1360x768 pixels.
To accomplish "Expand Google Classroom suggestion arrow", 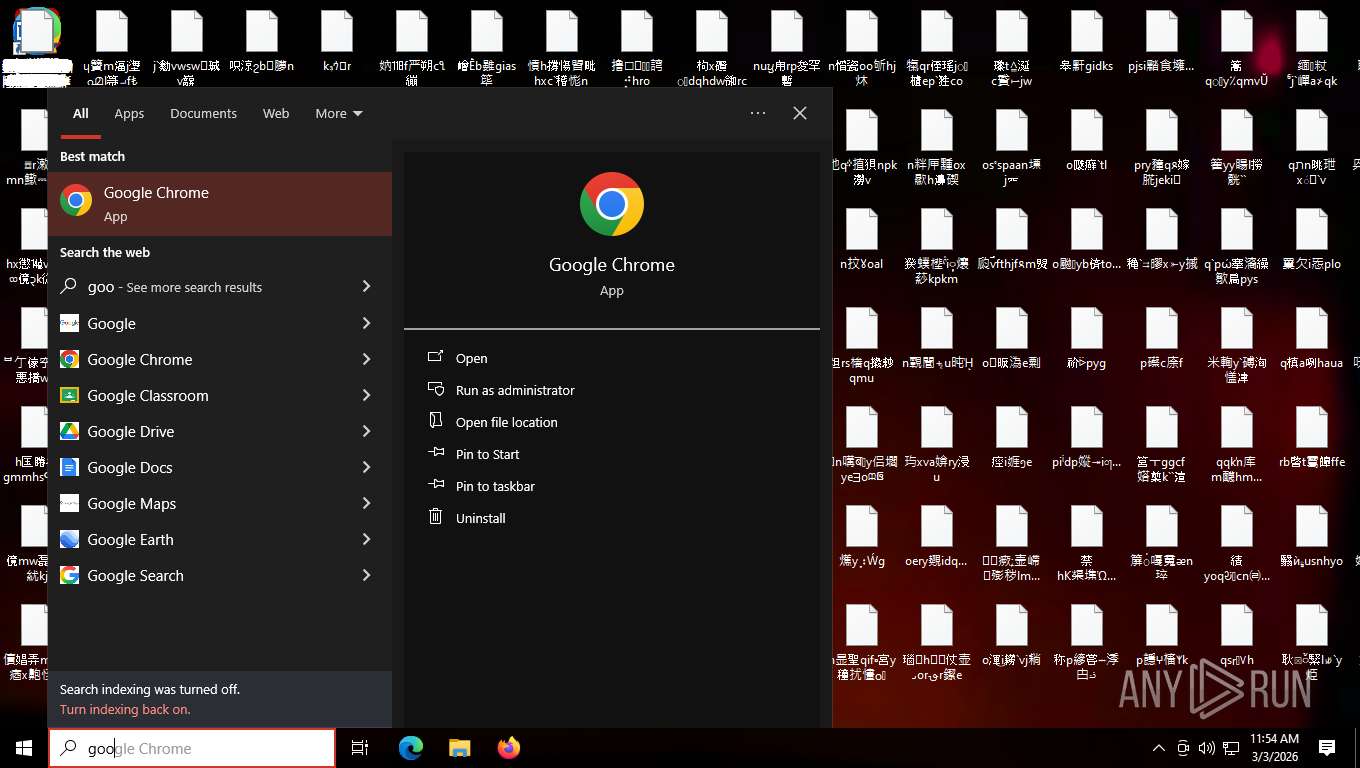I will pos(366,395).
